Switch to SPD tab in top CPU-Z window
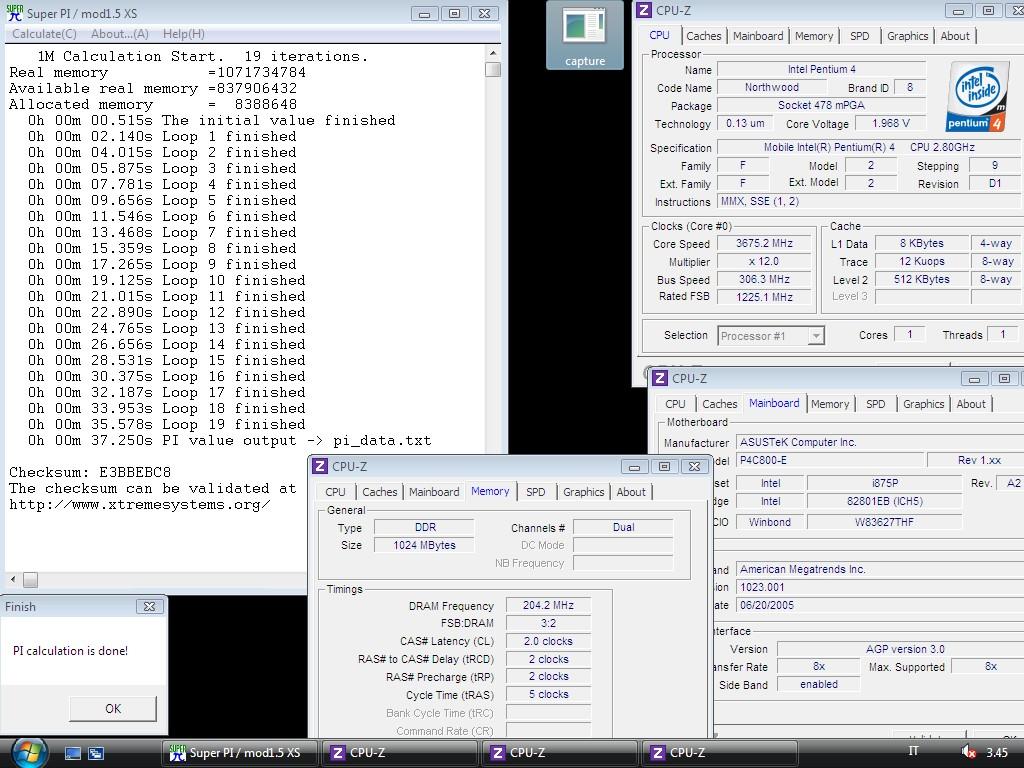This screenshot has width=1024, height=768. click(859, 36)
